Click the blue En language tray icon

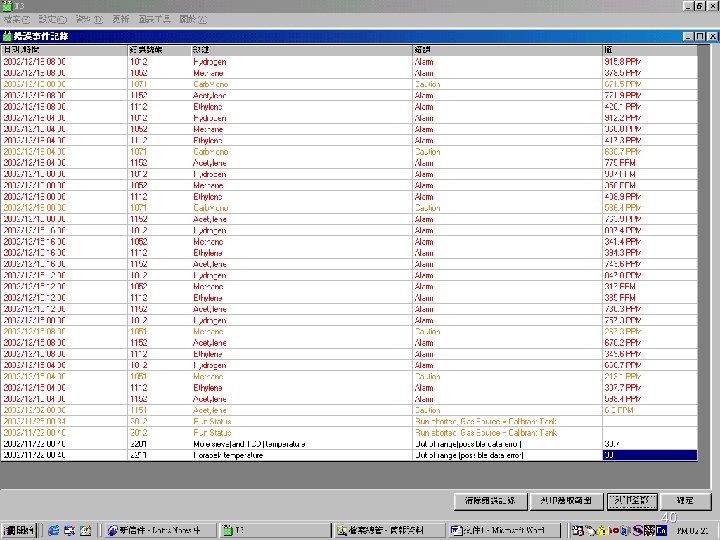(661, 531)
